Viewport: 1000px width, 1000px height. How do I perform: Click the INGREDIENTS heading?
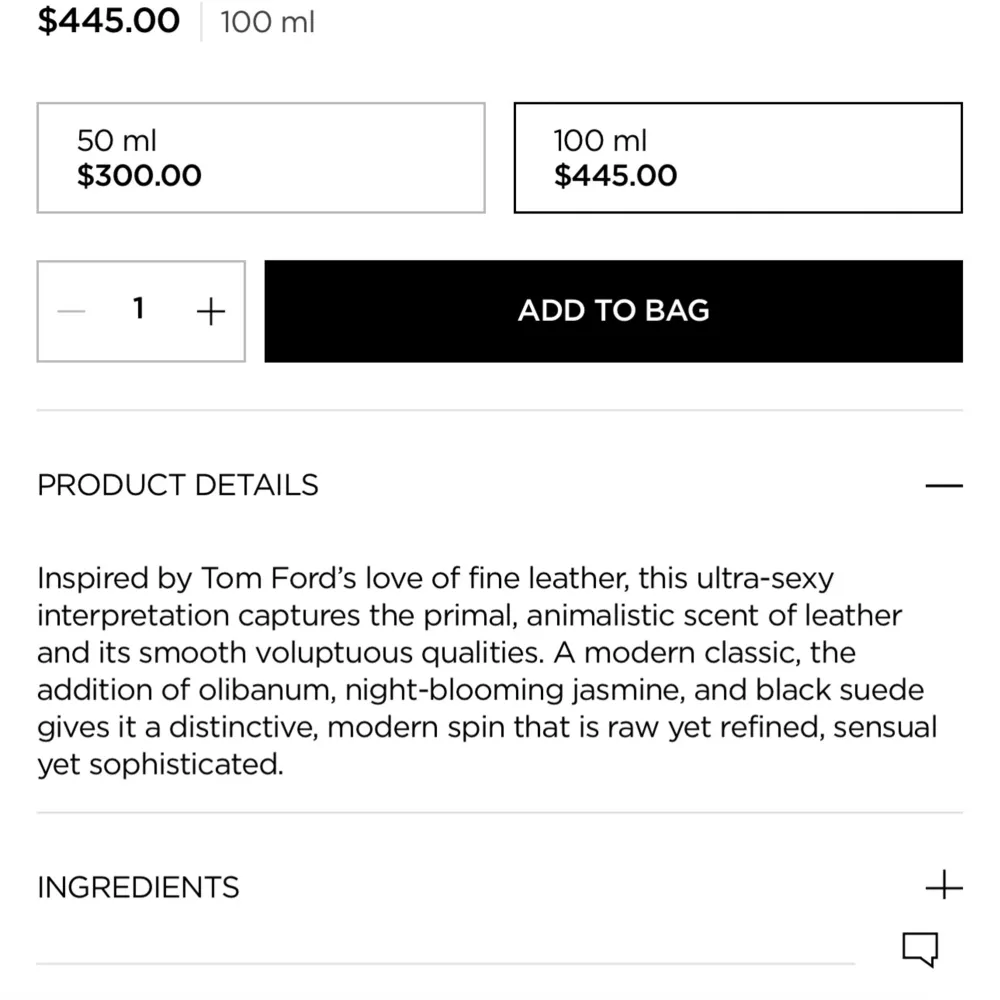pos(138,886)
